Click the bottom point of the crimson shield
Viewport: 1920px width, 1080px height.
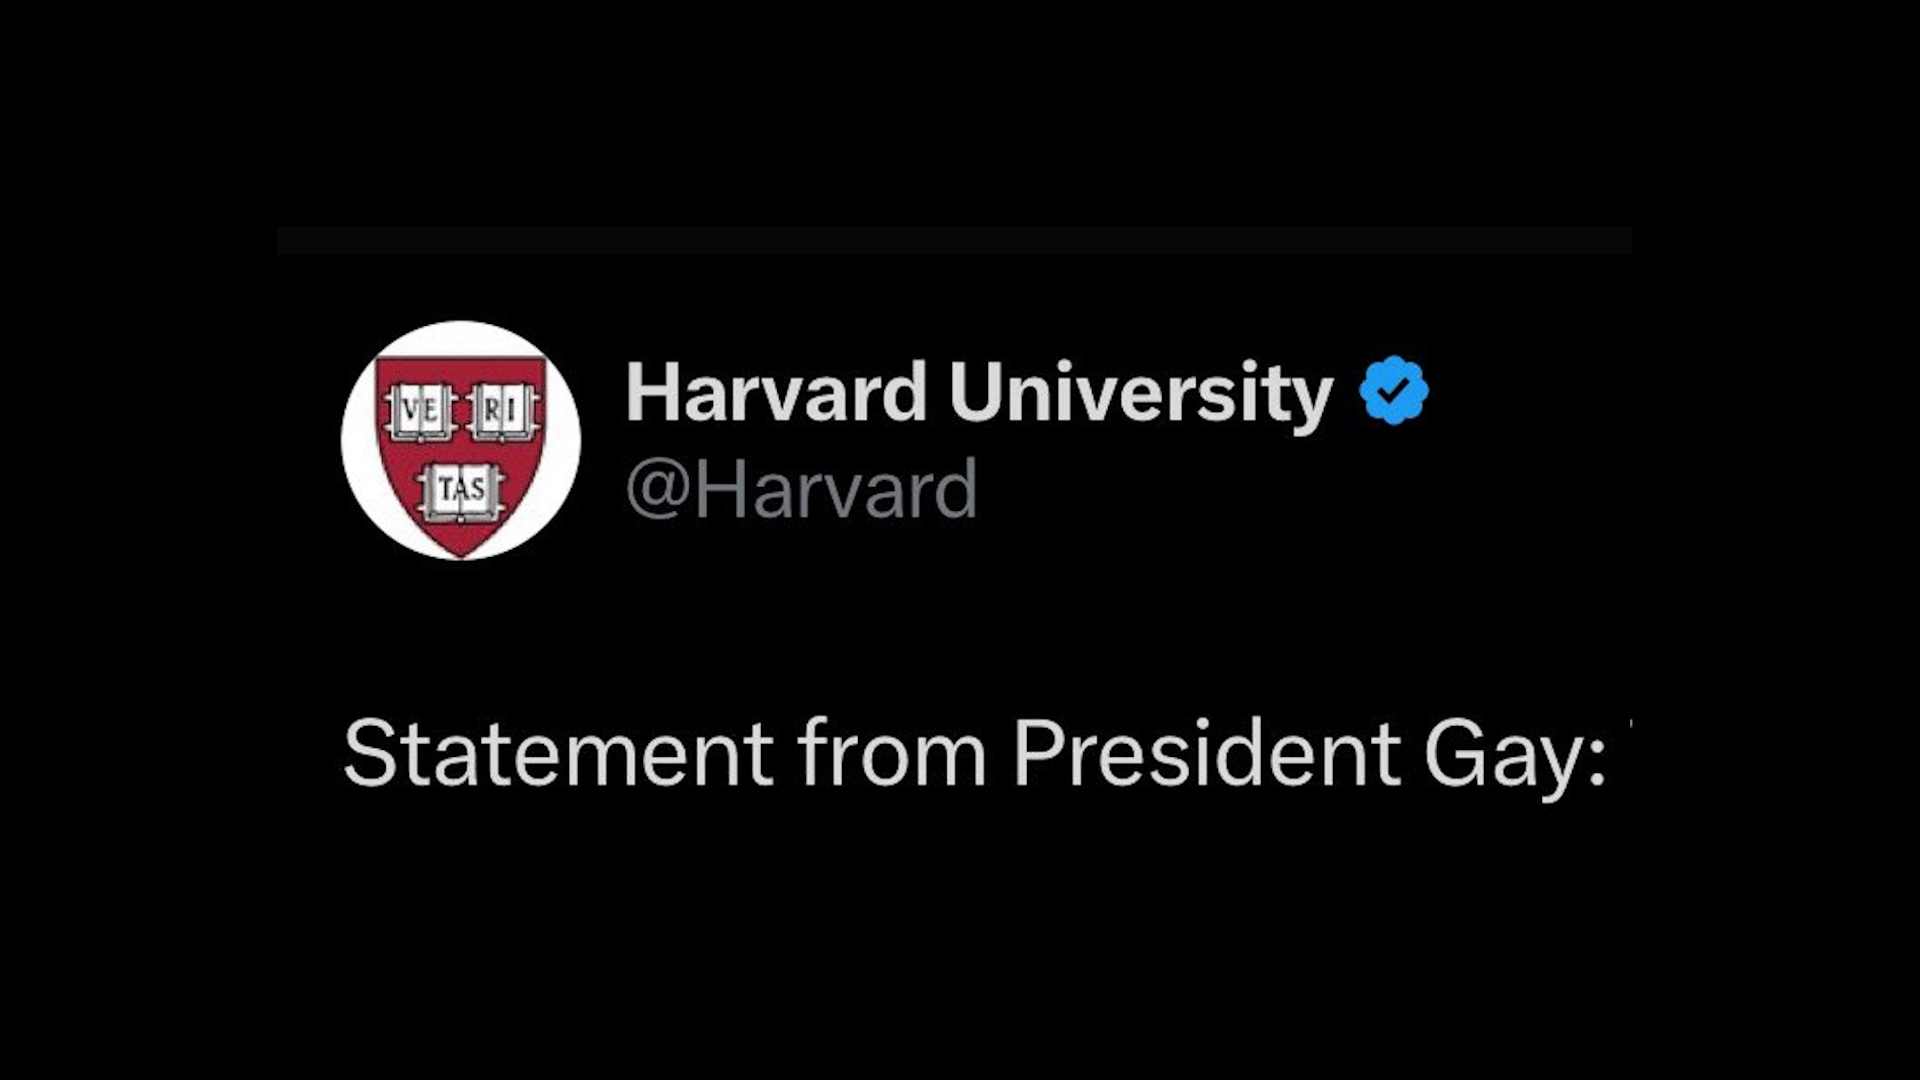(x=461, y=551)
